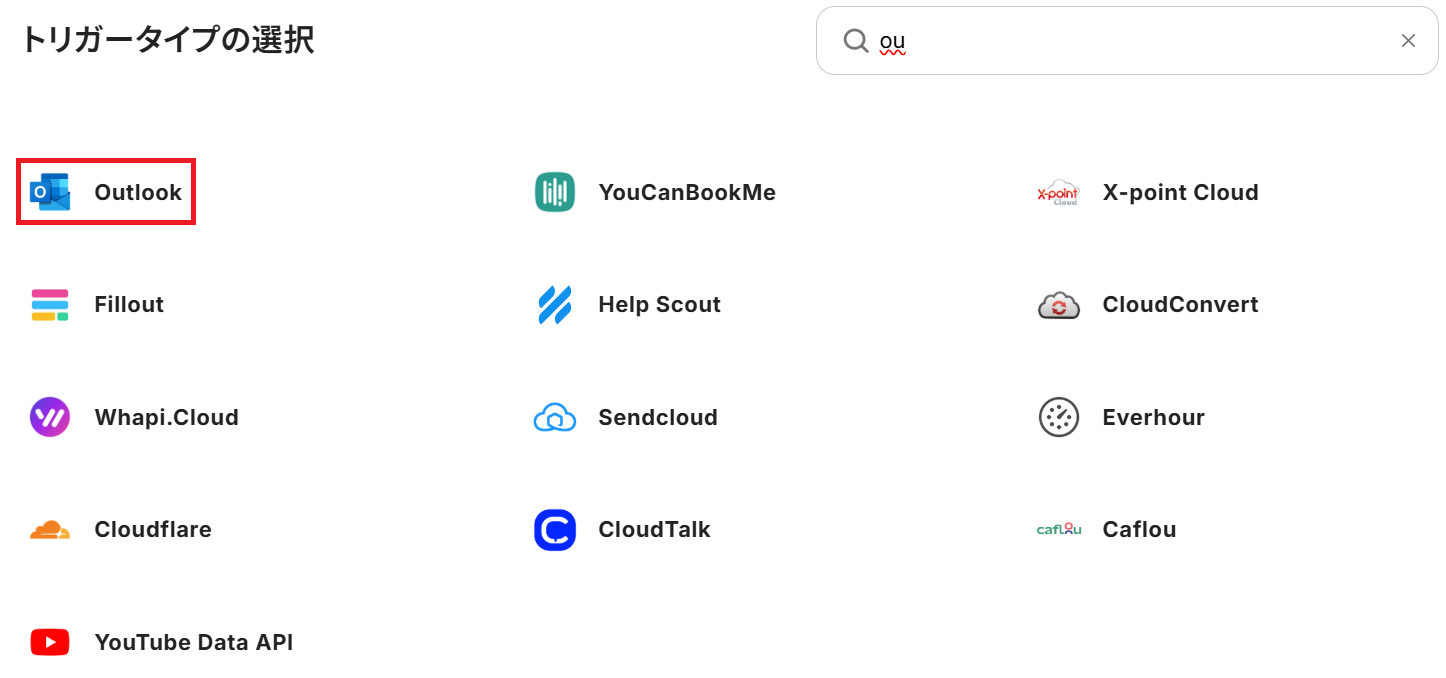Click the Cloudflare orange cloud icon
Image resolution: width=1446 pixels, height=678 pixels.
click(50, 530)
